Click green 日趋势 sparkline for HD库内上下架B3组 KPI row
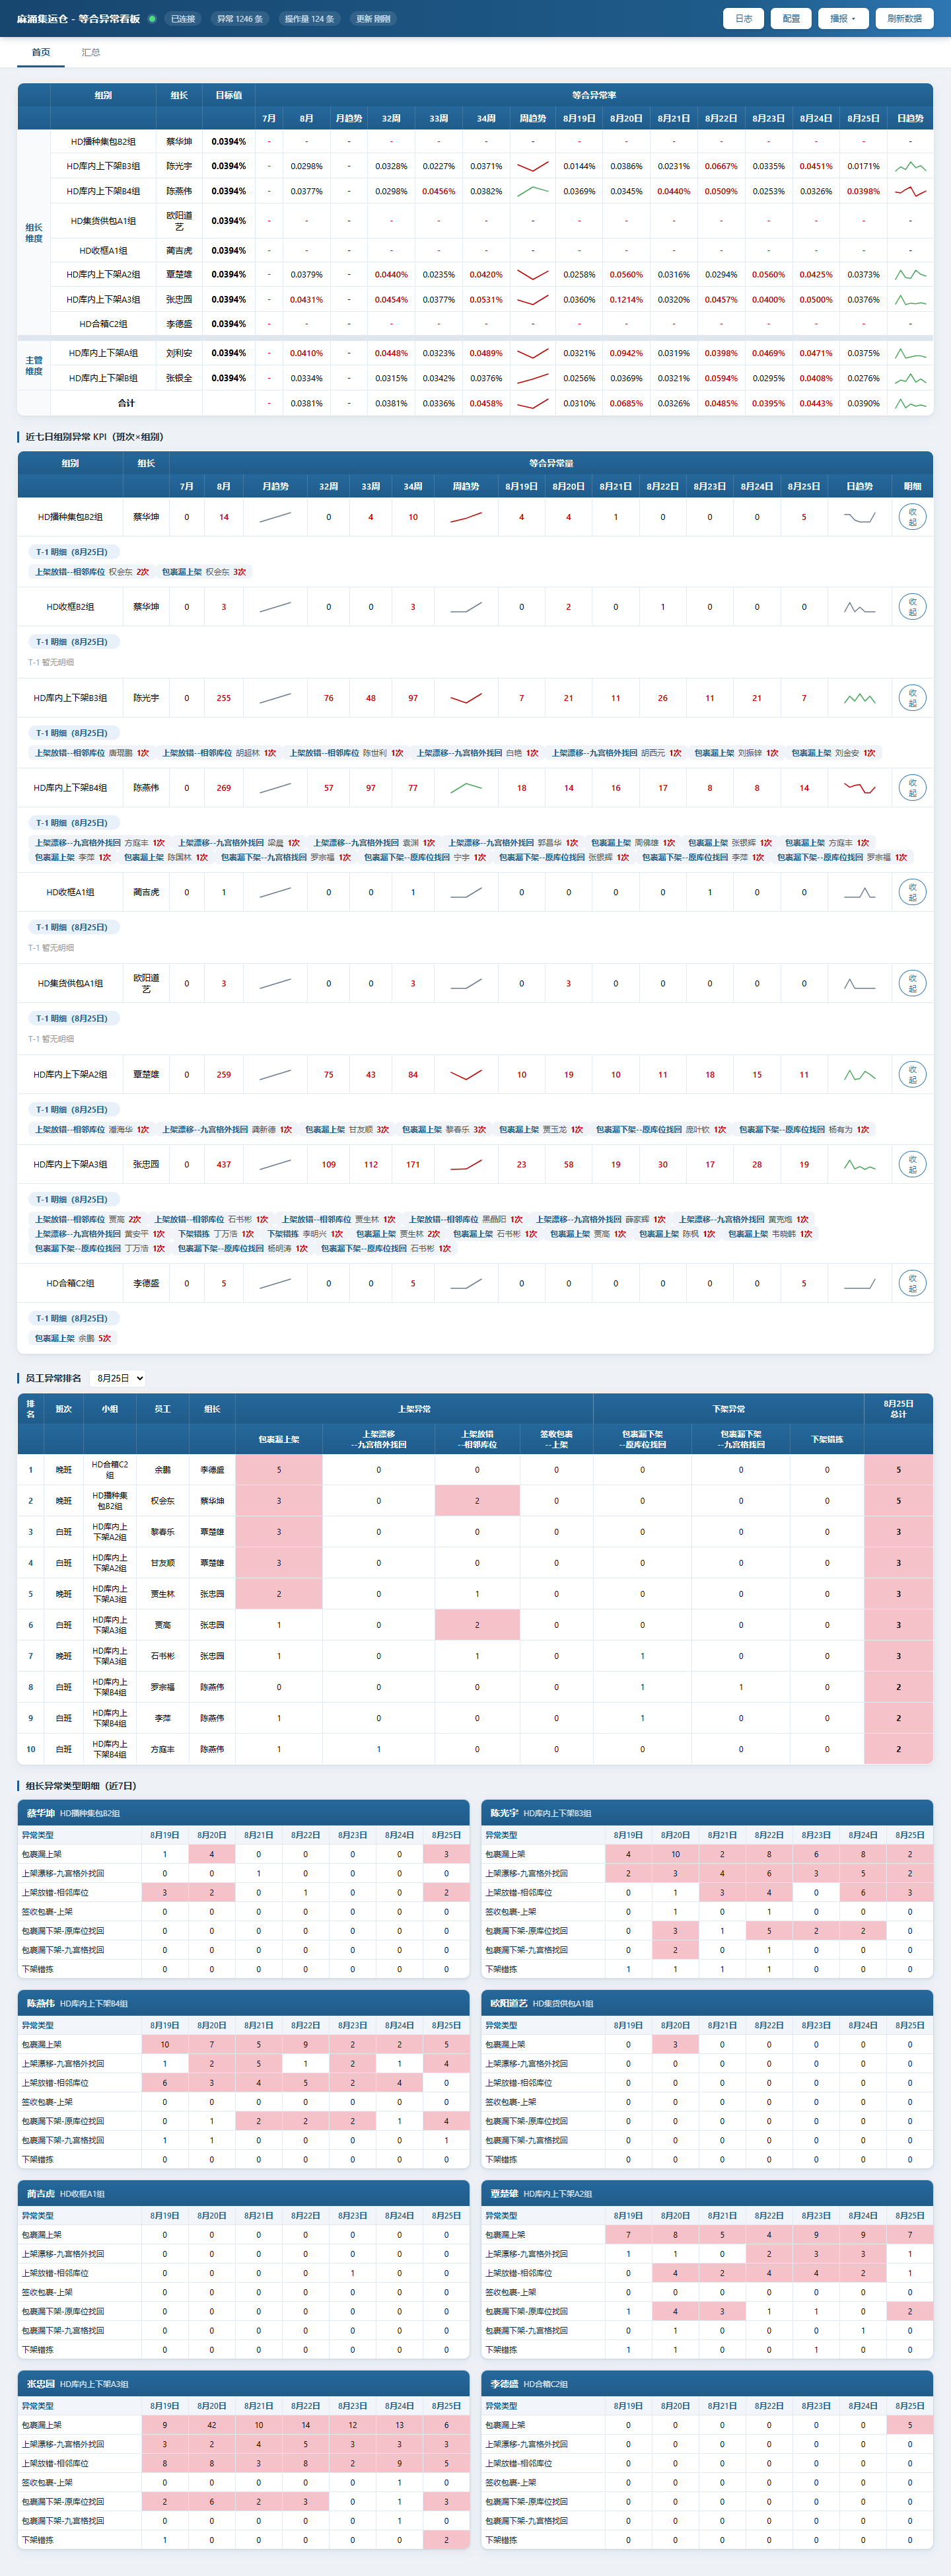 pyautogui.click(x=859, y=698)
